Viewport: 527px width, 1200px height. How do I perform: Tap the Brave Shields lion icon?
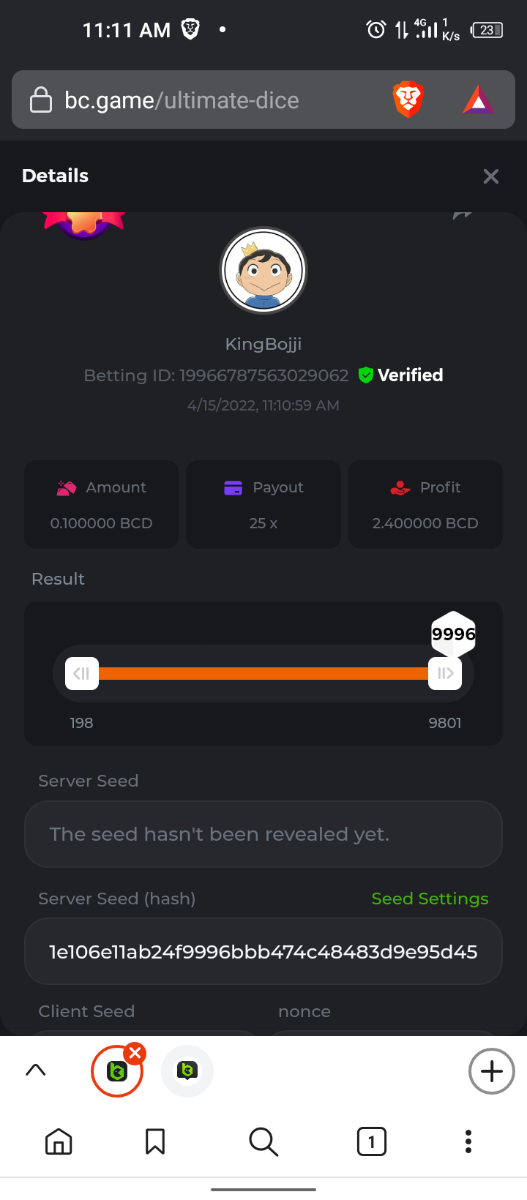[x=408, y=99]
